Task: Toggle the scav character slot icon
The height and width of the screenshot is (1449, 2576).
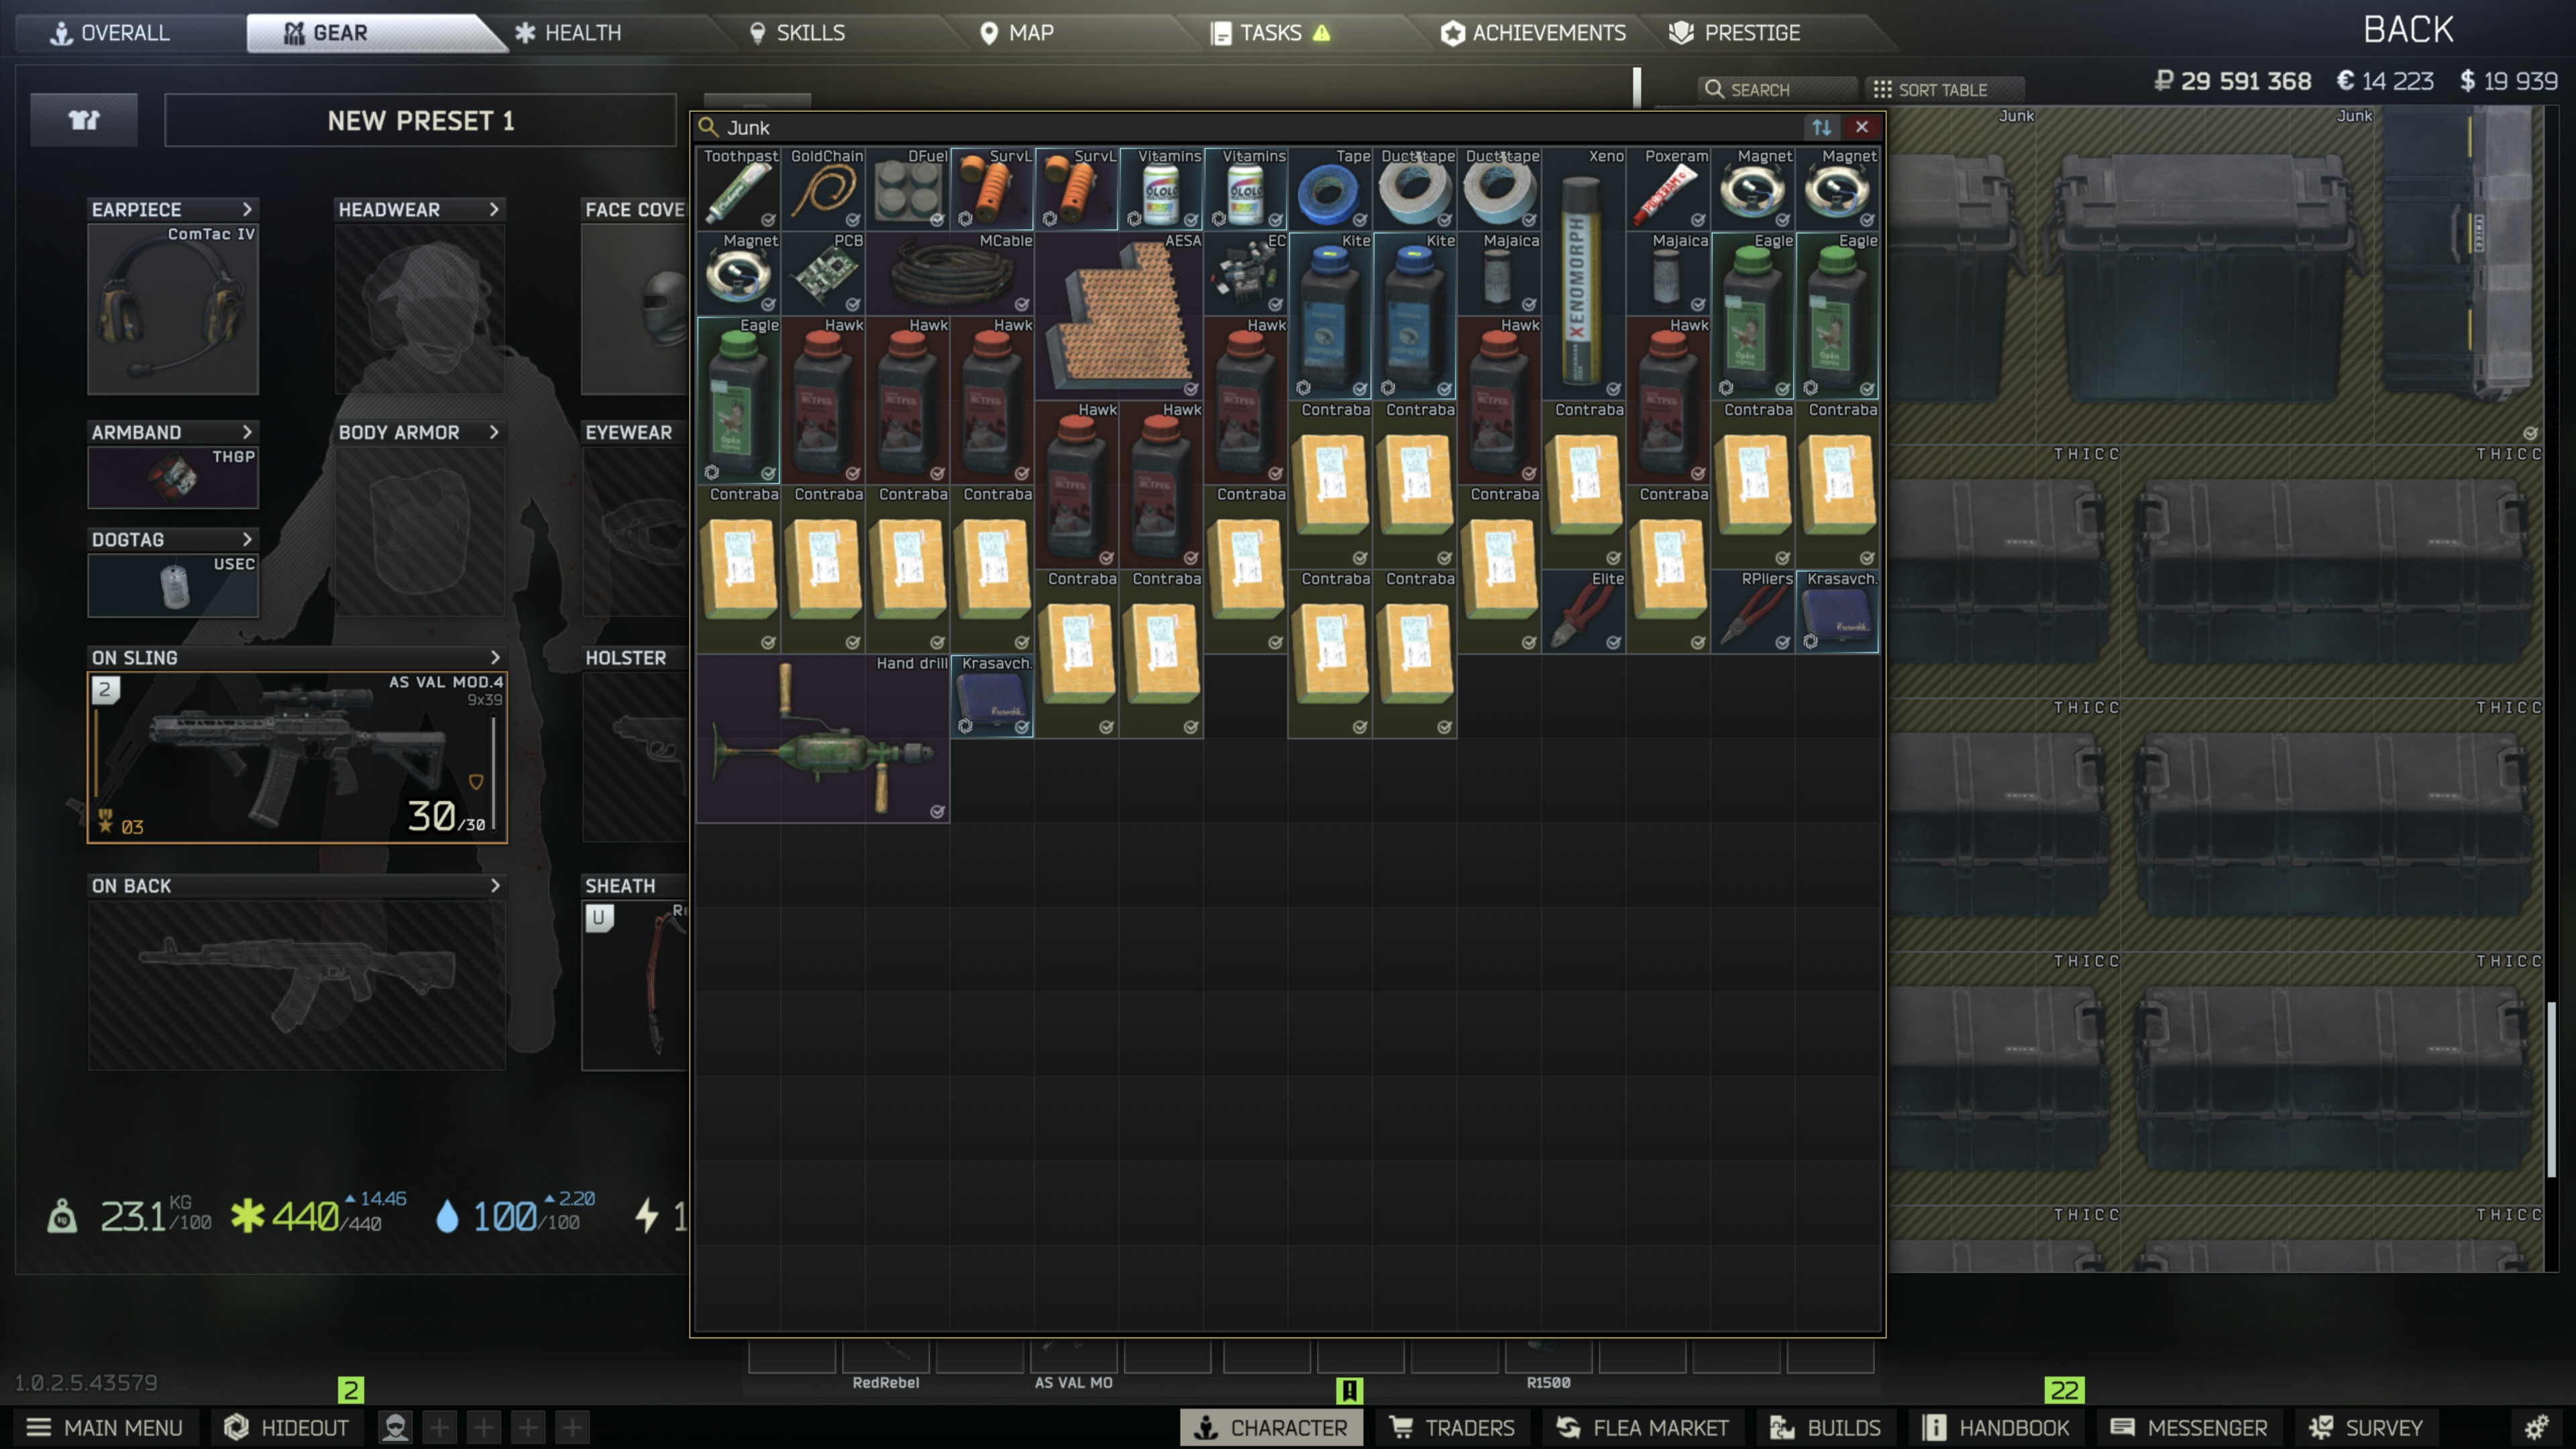Action: pos(396,1427)
